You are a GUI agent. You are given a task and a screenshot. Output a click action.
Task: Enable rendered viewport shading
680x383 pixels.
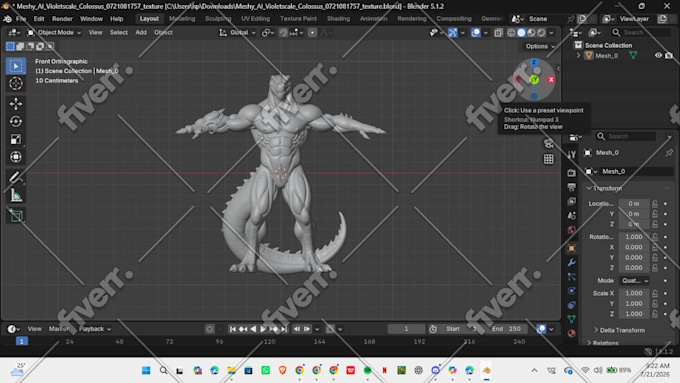pos(541,33)
